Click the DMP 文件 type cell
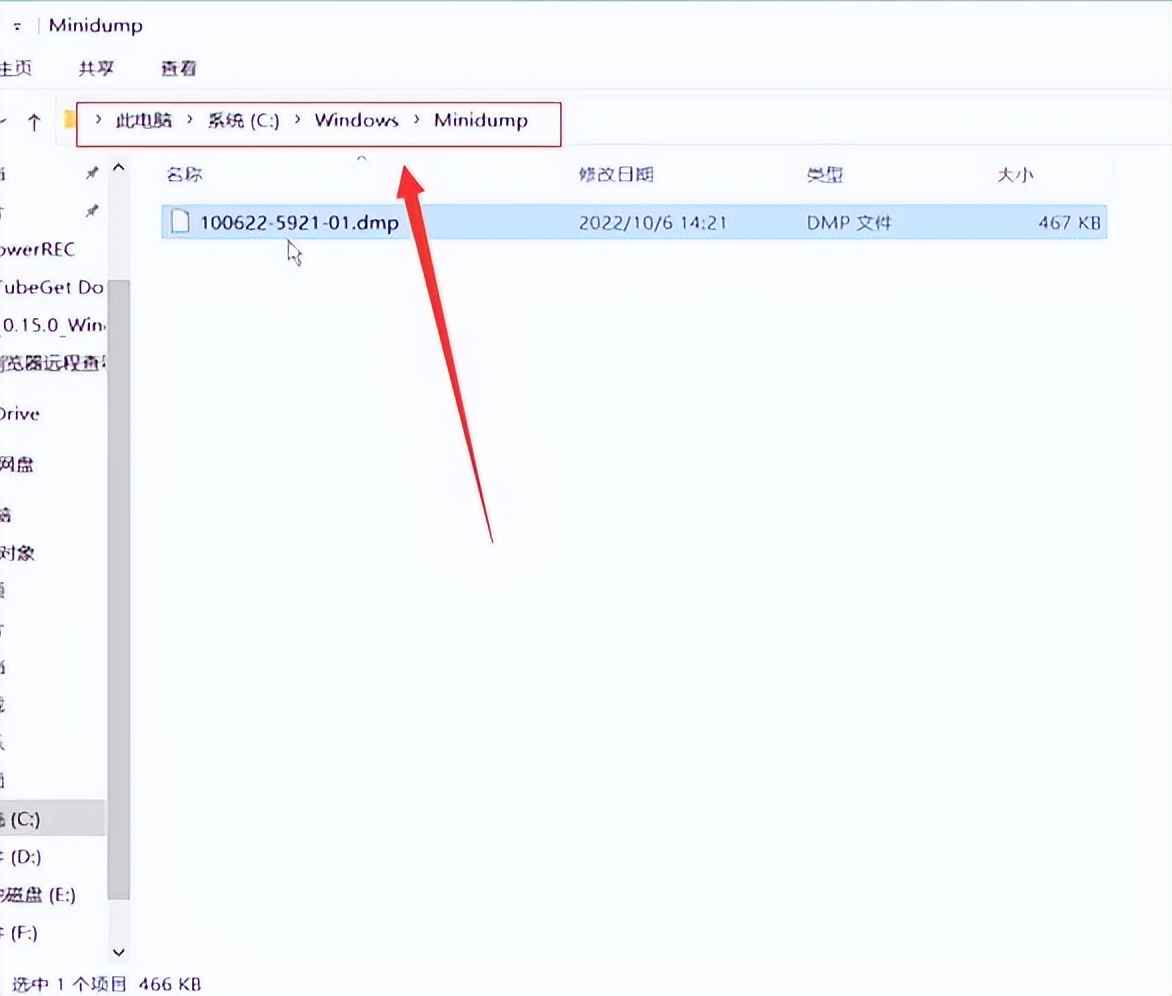The width and height of the screenshot is (1172, 996). pos(849,223)
